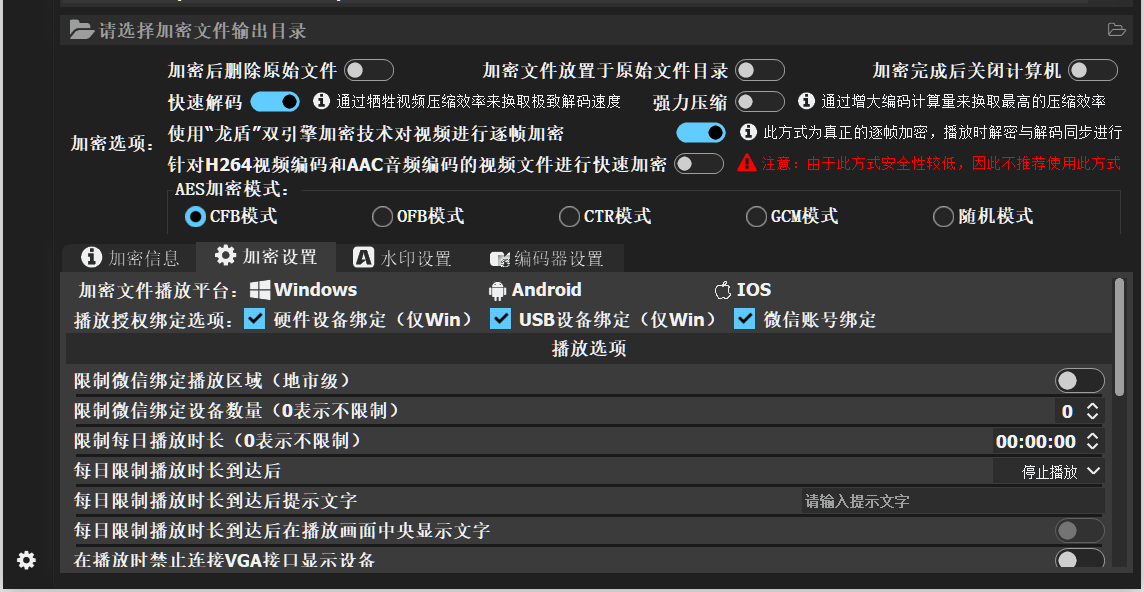The width and height of the screenshot is (1144, 592).
Task: Click the 加密文件播放平台 label
Action: point(158,291)
